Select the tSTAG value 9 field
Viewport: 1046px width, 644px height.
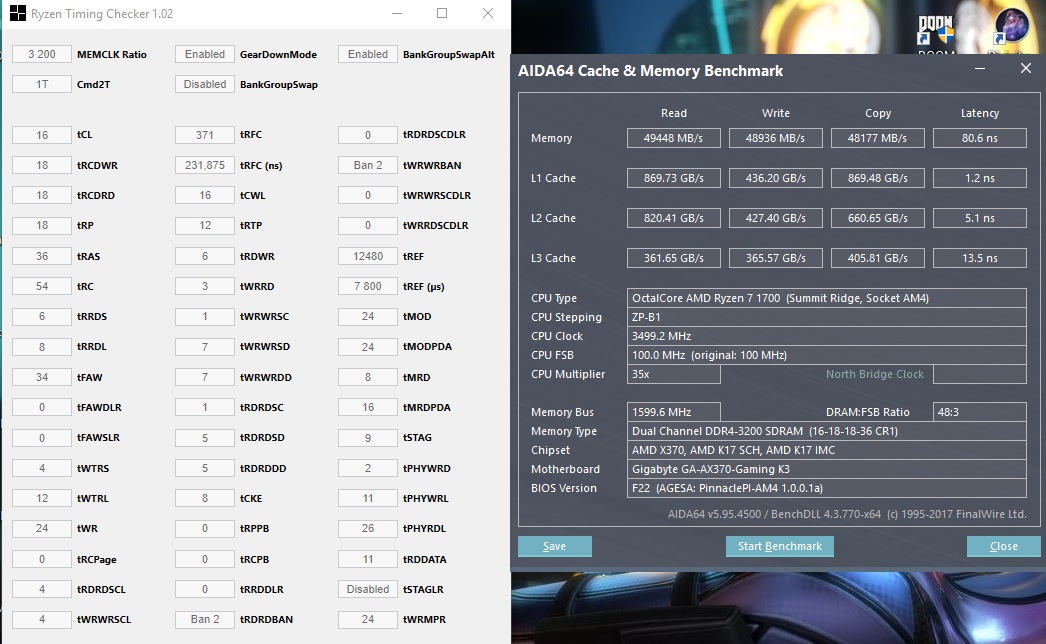368,438
